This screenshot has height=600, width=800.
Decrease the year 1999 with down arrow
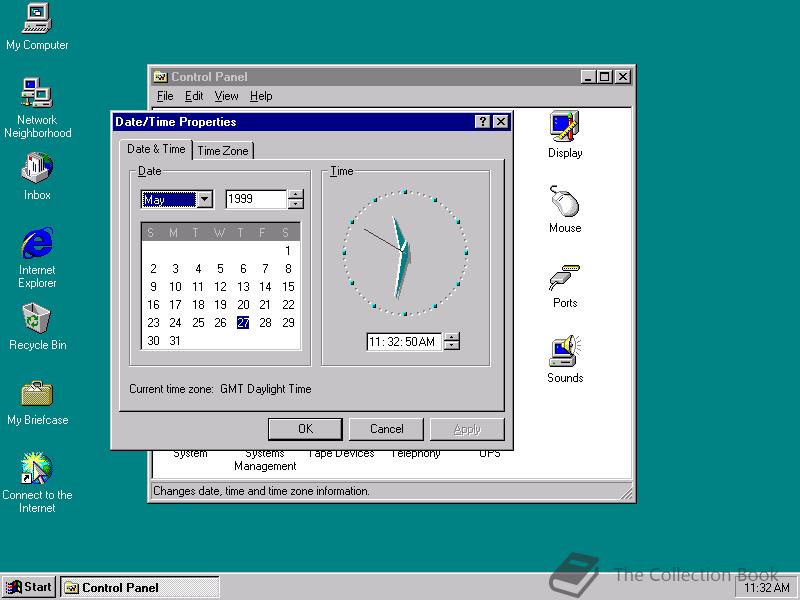[296, 204]
